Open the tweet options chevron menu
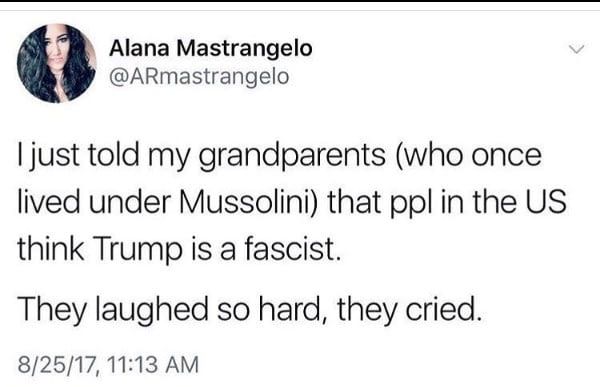The image size is (601, 387). coord(576,49)
